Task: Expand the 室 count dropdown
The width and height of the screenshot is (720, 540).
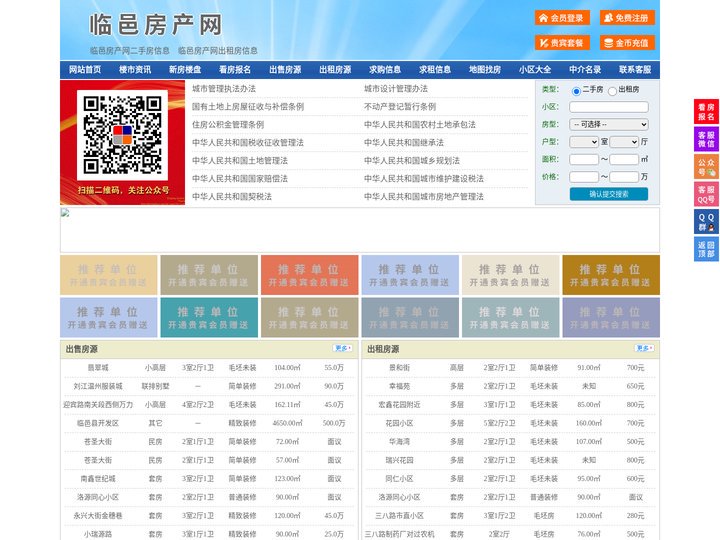Action: 584,142
